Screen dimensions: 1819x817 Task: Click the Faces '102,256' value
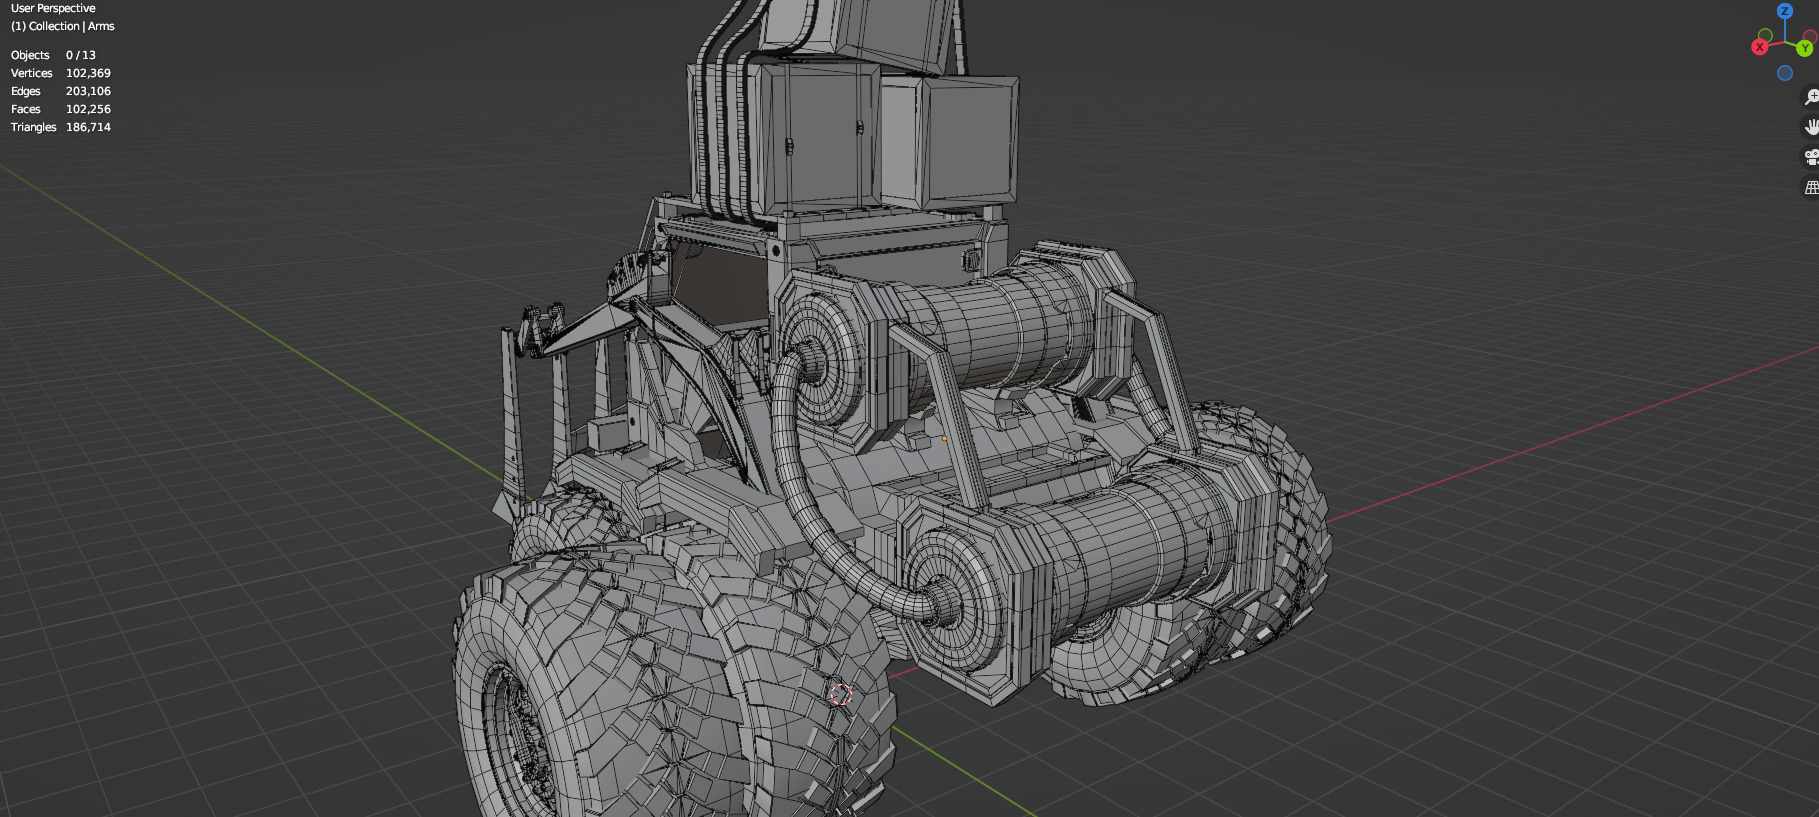tap(88, 109)
